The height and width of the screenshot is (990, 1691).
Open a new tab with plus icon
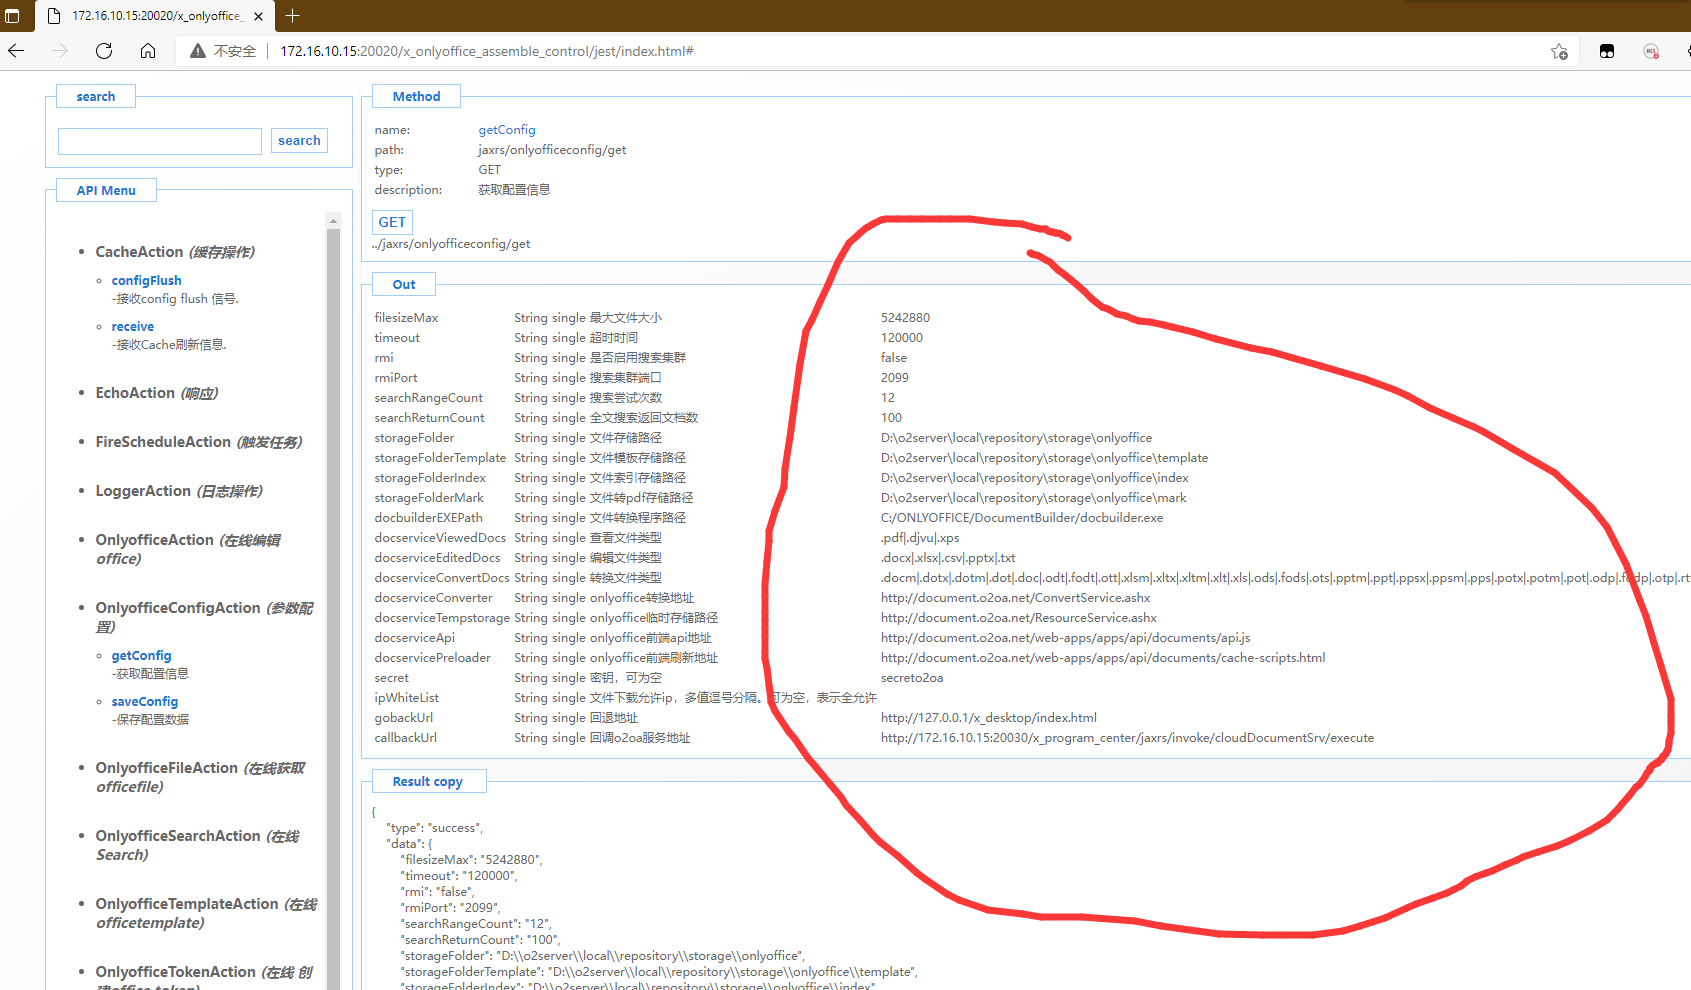pyautogui.click(x=292, y=16)
